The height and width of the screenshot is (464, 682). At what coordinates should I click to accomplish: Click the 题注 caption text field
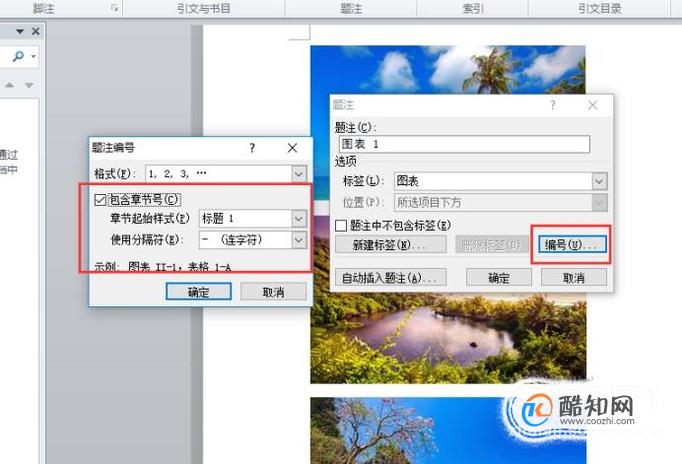(464, 144)
